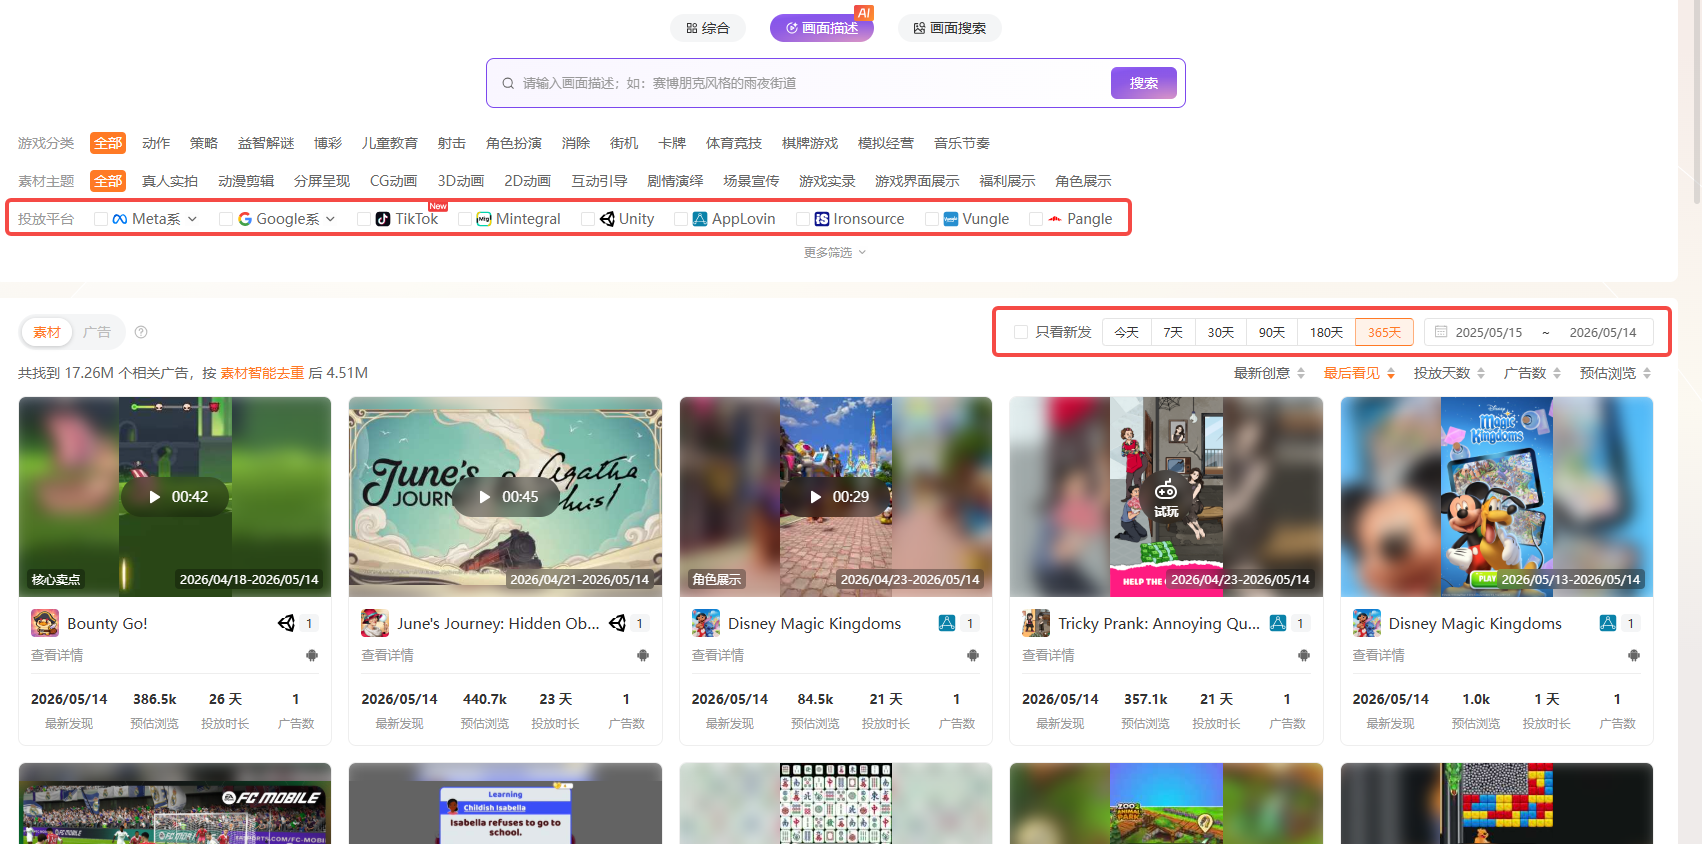Open 素材智能去重 link

262,373
